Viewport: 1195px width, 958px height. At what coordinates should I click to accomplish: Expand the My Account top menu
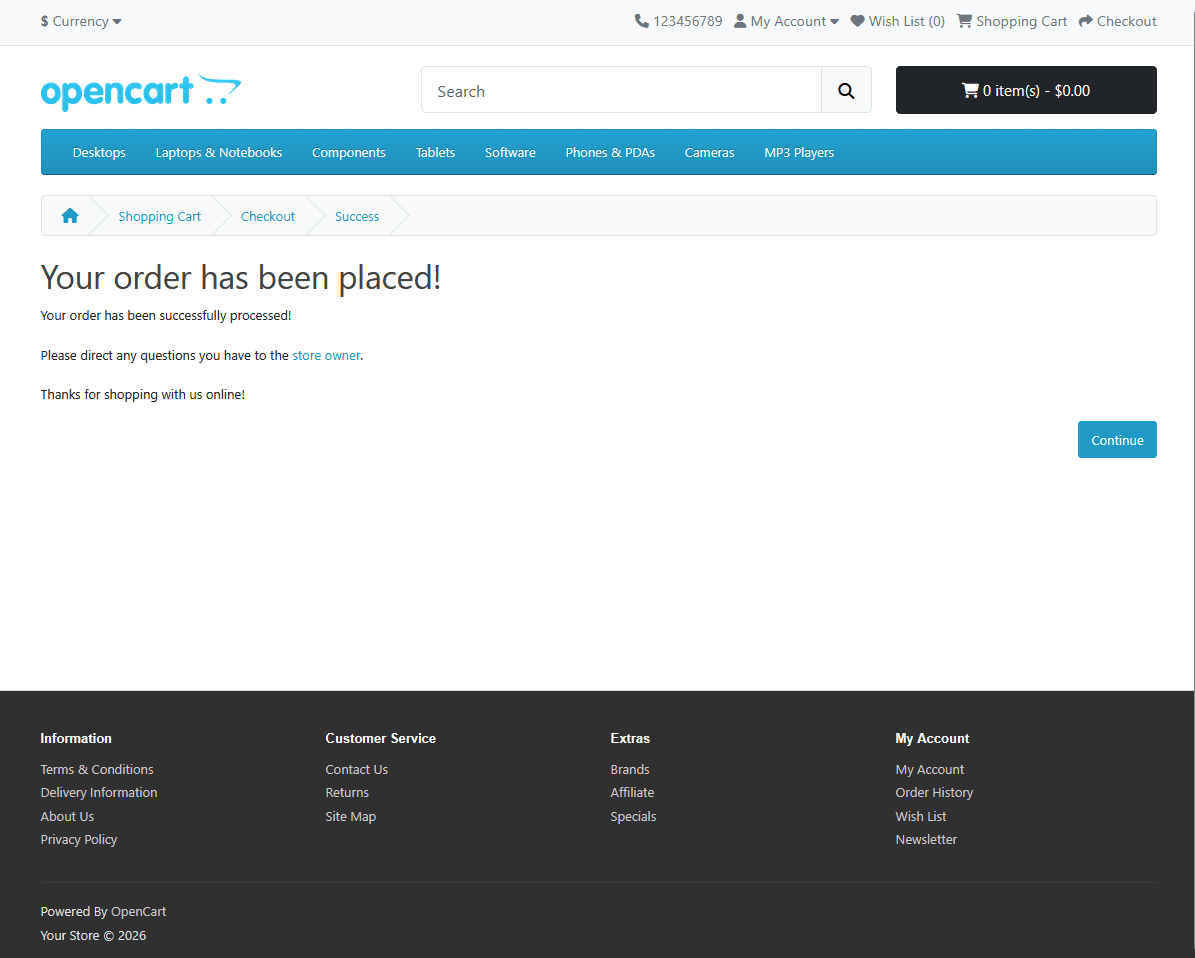click(x=787, y=21)
